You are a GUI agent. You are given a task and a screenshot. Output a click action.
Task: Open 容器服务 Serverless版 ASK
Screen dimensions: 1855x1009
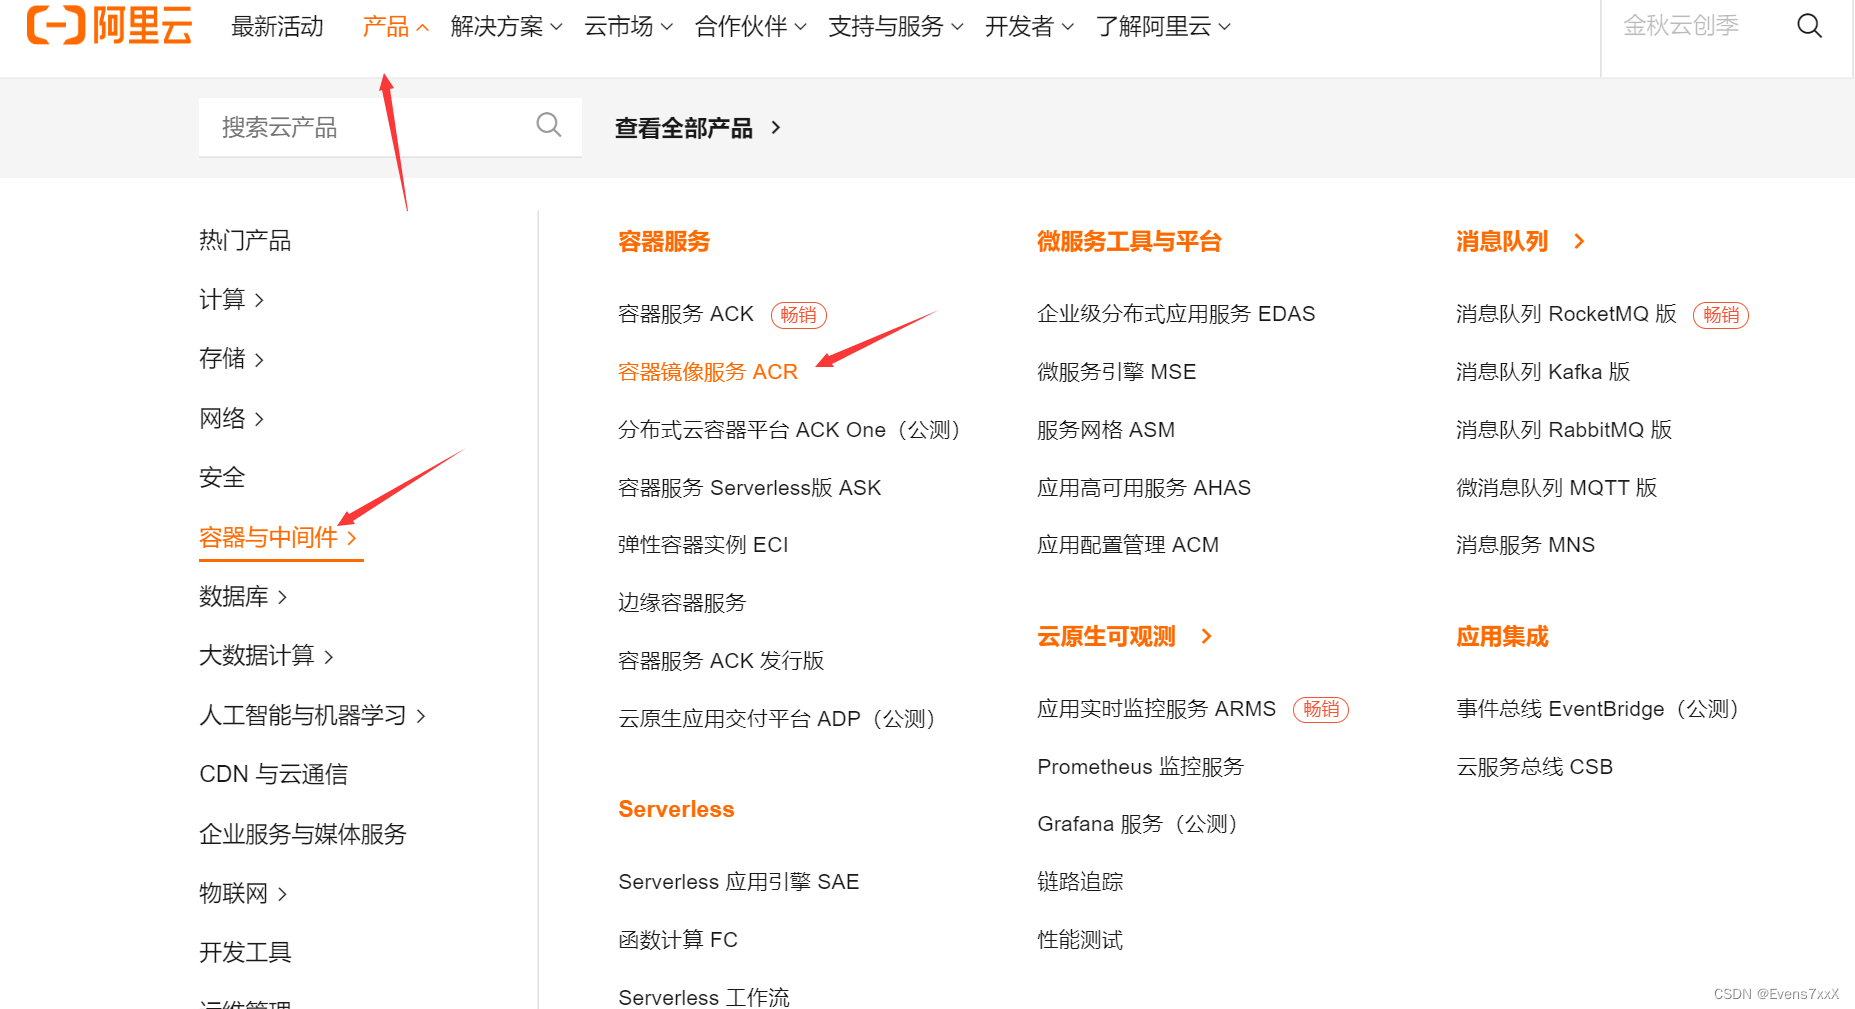(x=750, y=488)
